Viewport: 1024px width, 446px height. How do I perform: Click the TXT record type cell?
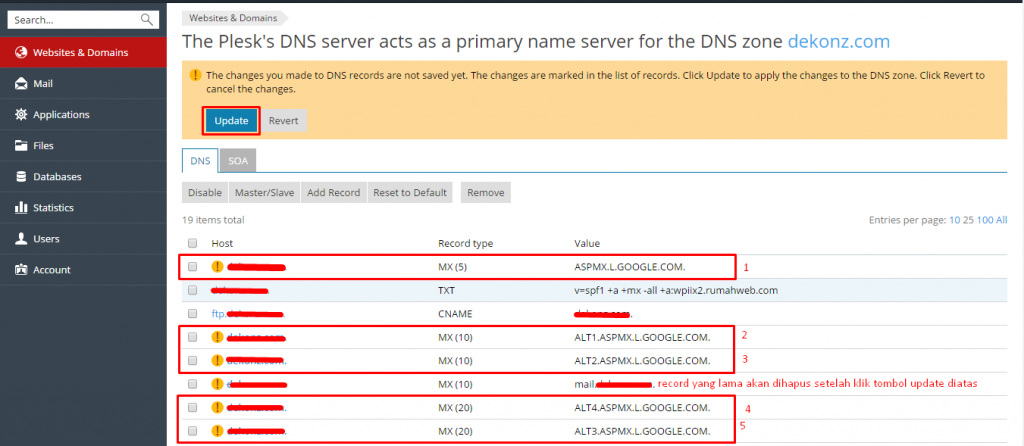pyautogui.click(x=445, y=290)
